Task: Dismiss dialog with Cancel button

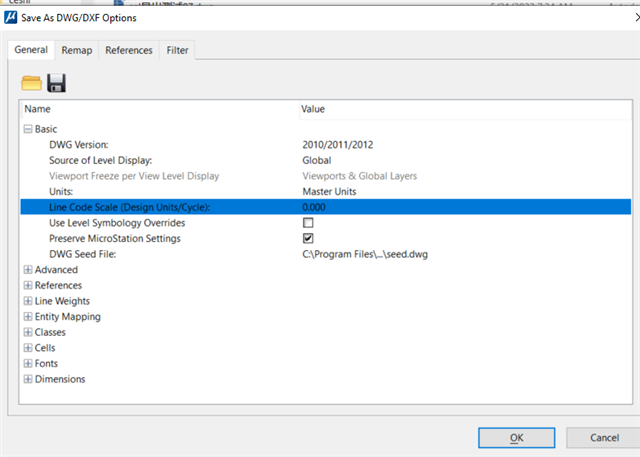Action: (604, 438)
